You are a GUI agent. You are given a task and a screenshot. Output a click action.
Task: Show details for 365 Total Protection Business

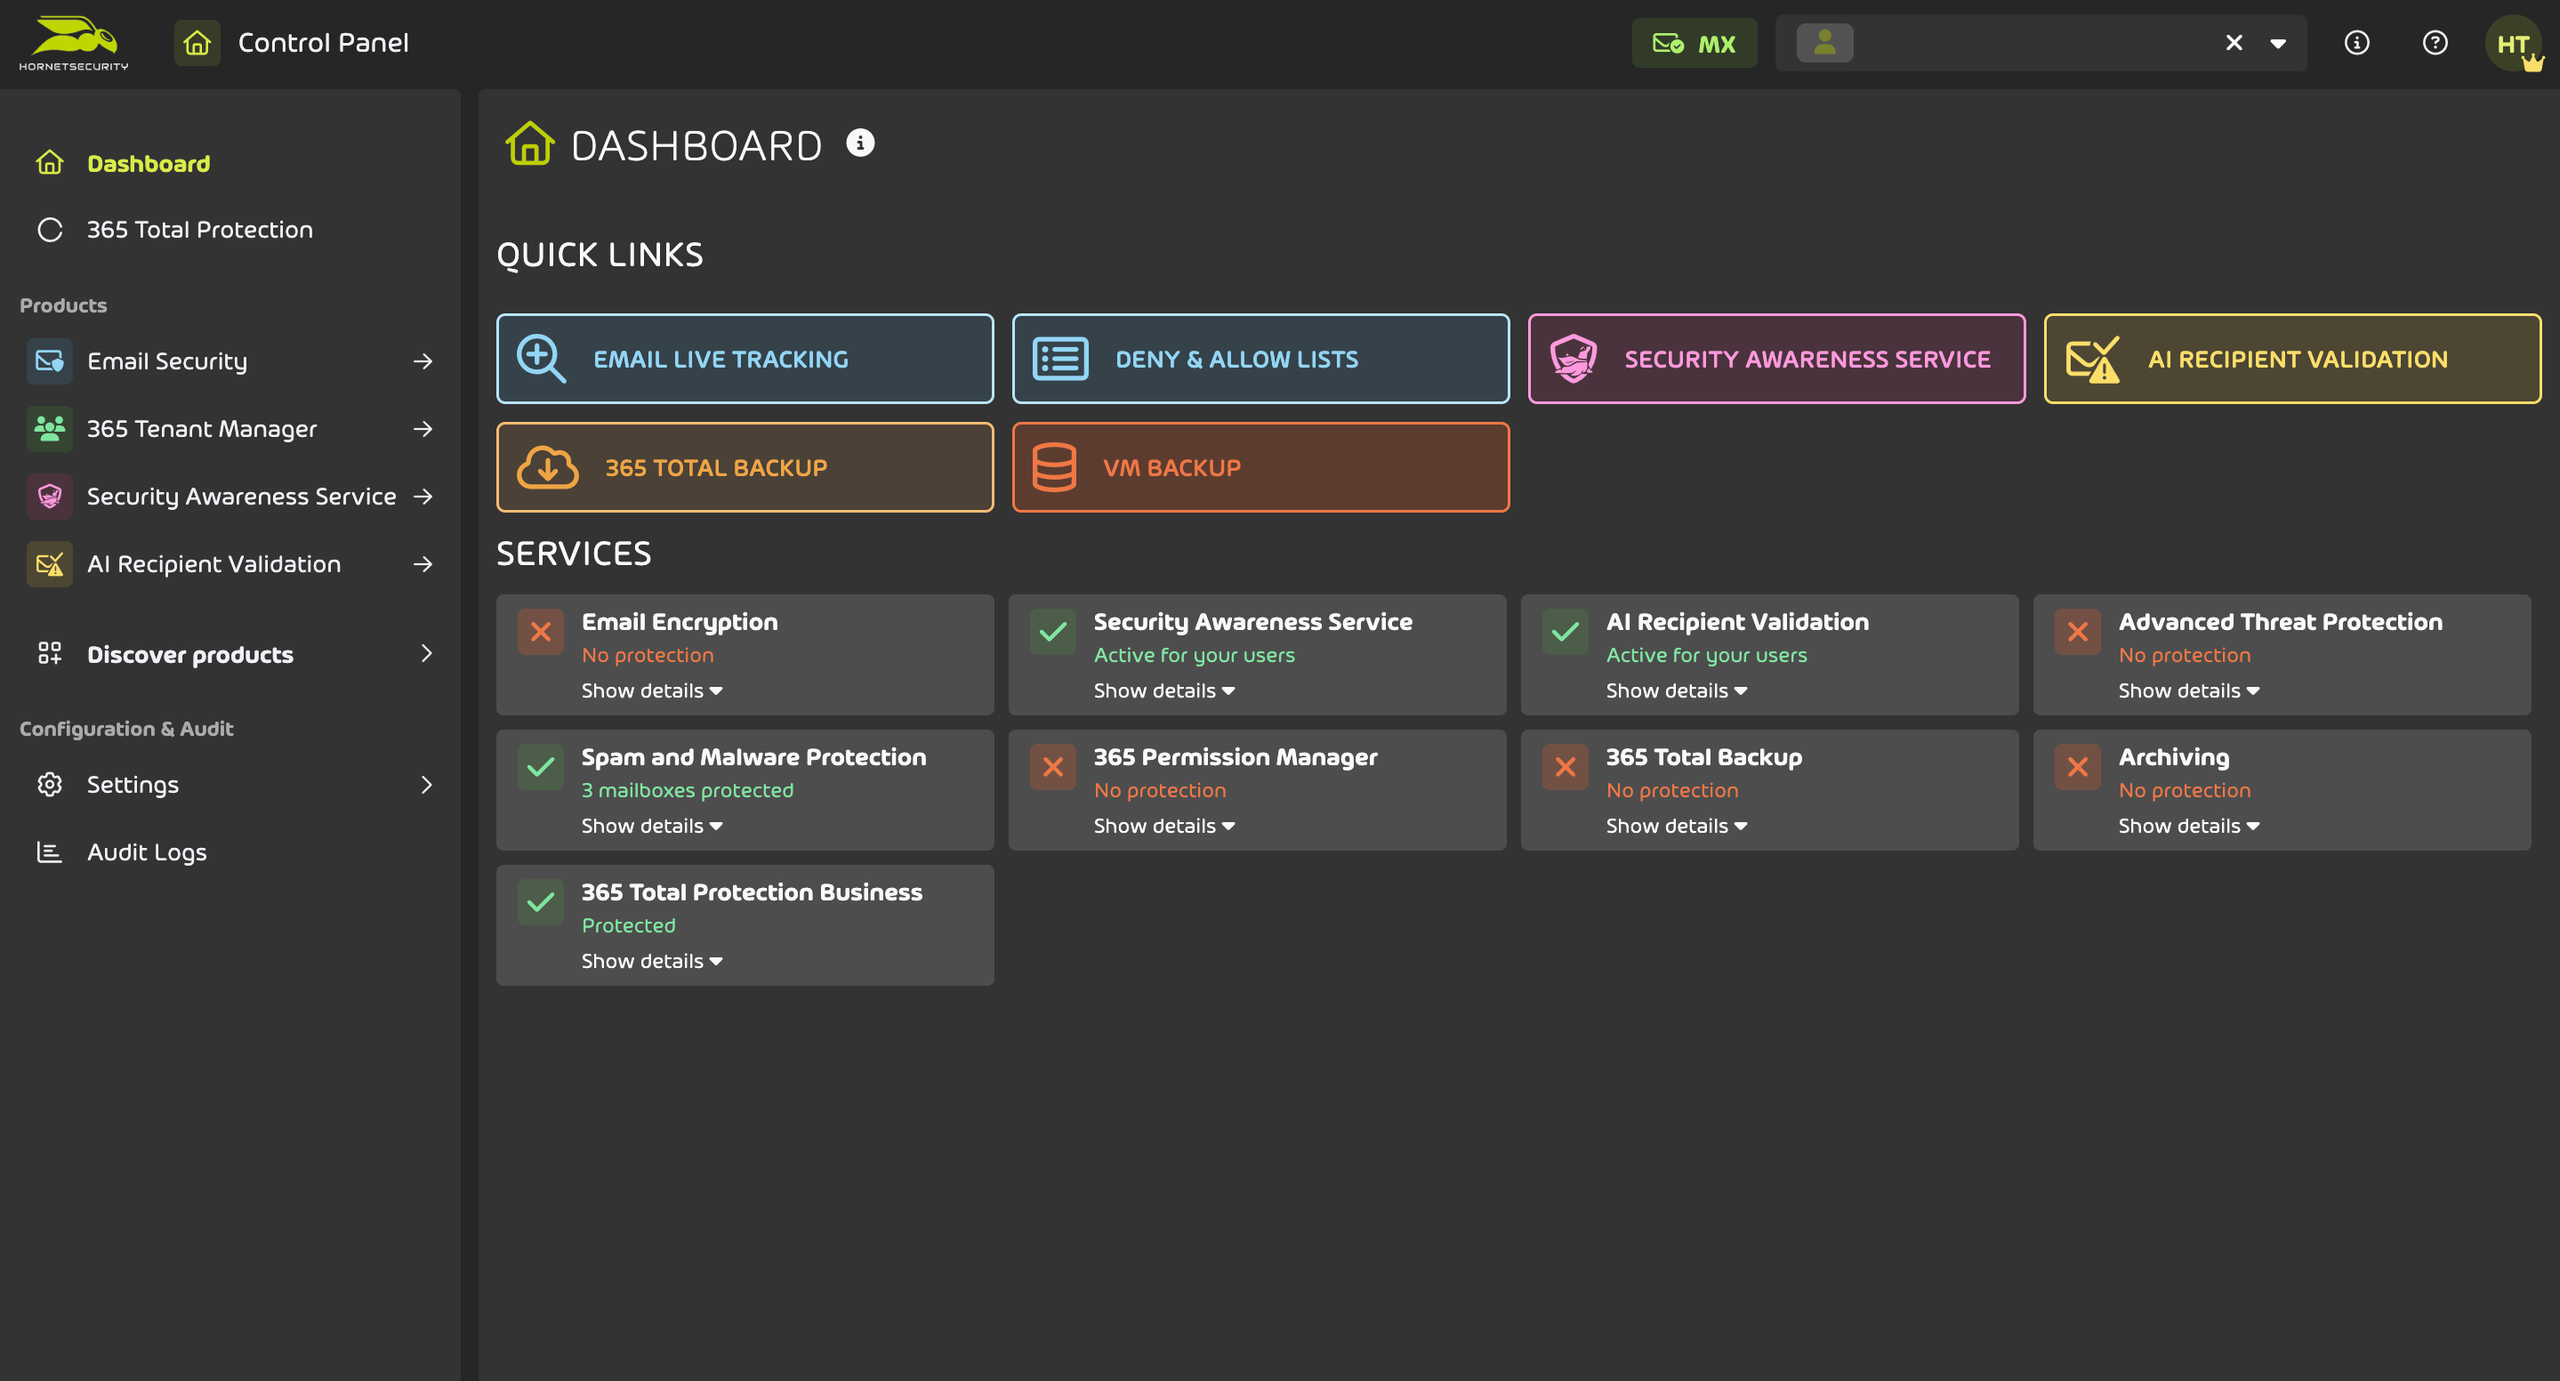pos(652,961)
